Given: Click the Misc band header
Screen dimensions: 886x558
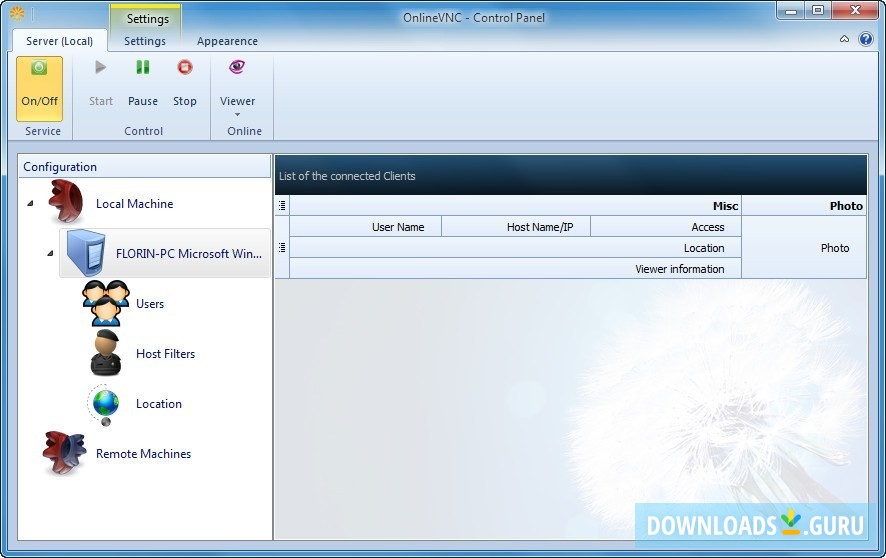Looking at the screenshot, I should click(x=515, y=206).
